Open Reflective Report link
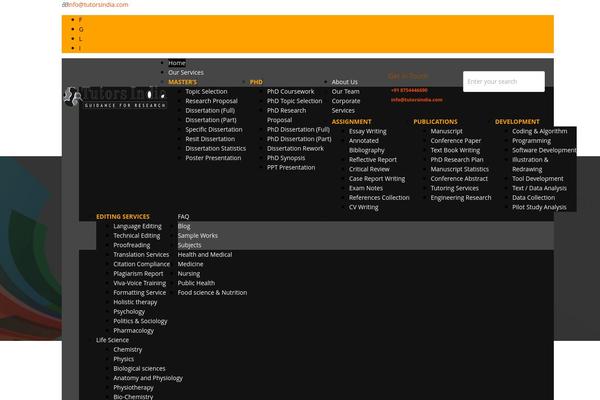600x400 pixels. click(373, 160)
